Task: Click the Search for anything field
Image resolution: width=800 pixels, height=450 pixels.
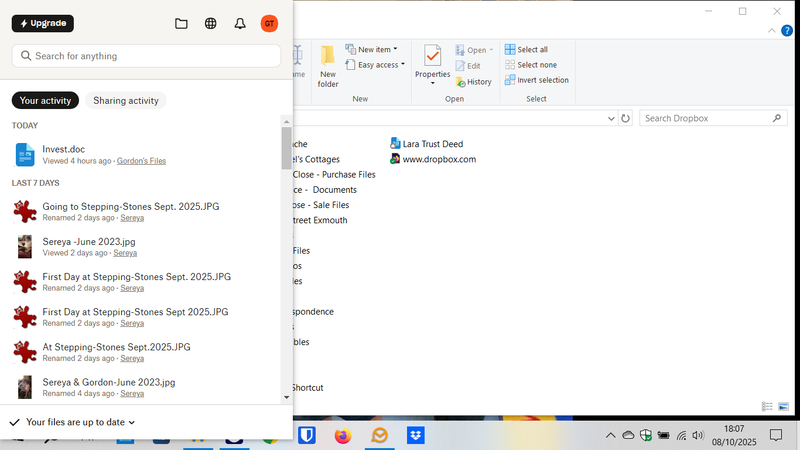Action: pyautogui.click(x=146, y=56)
